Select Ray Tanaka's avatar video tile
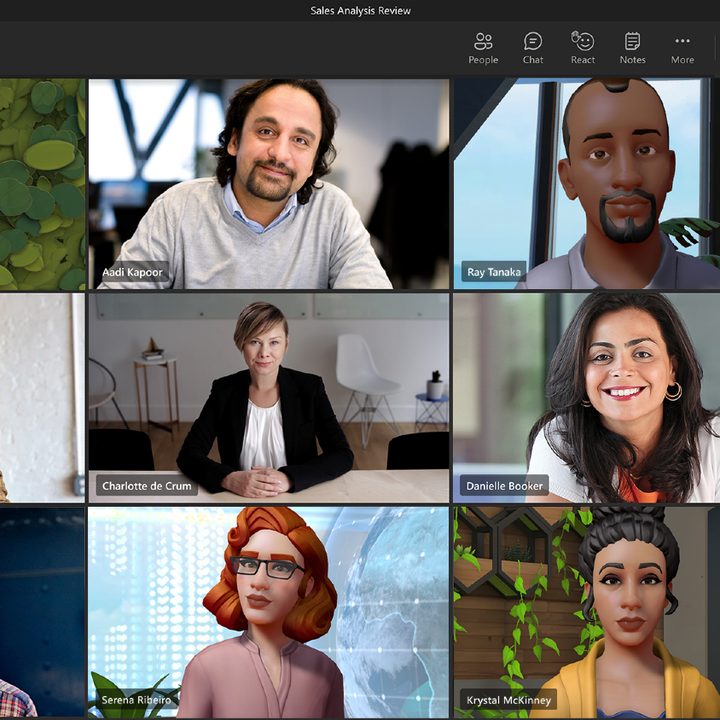720x720 pixels. click(x=587, y=184)
